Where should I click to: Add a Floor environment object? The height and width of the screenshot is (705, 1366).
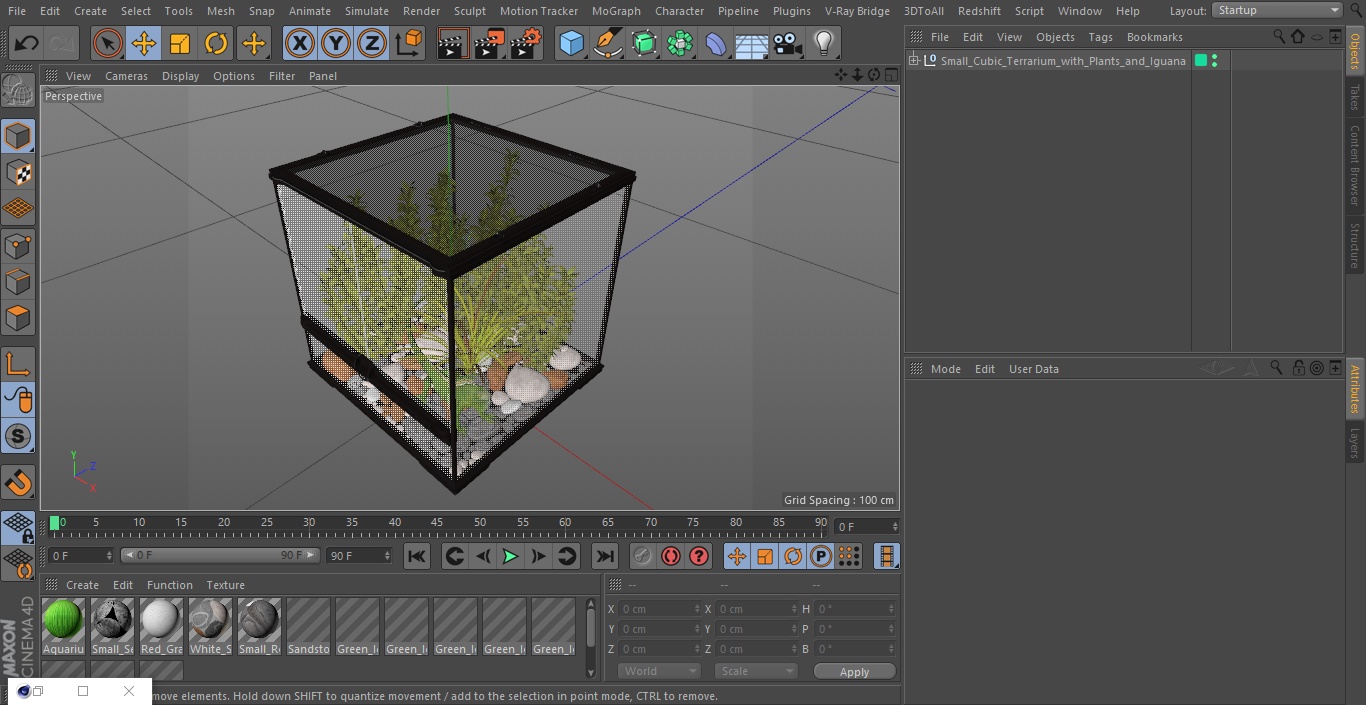point(752,43)
